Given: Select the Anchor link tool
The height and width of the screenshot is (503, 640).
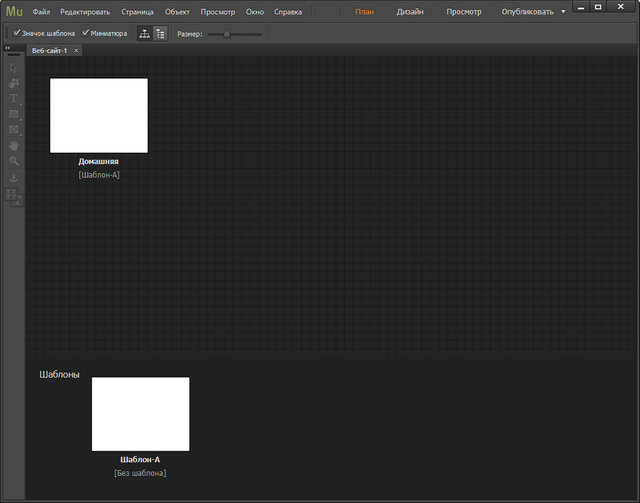Looking at the screenshot, I should pyautogui.click(x=14, y=177).
